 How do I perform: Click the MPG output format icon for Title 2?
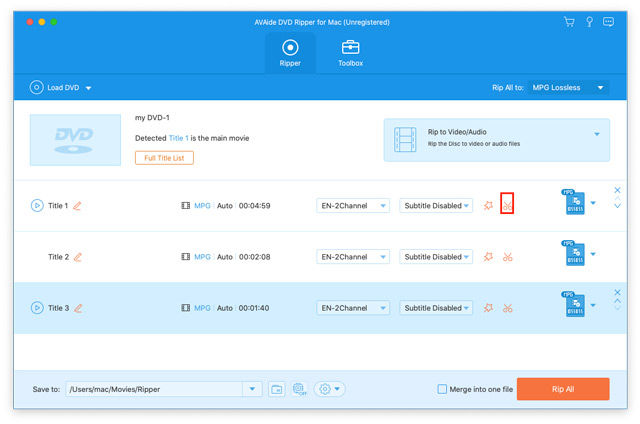[574, 253]
